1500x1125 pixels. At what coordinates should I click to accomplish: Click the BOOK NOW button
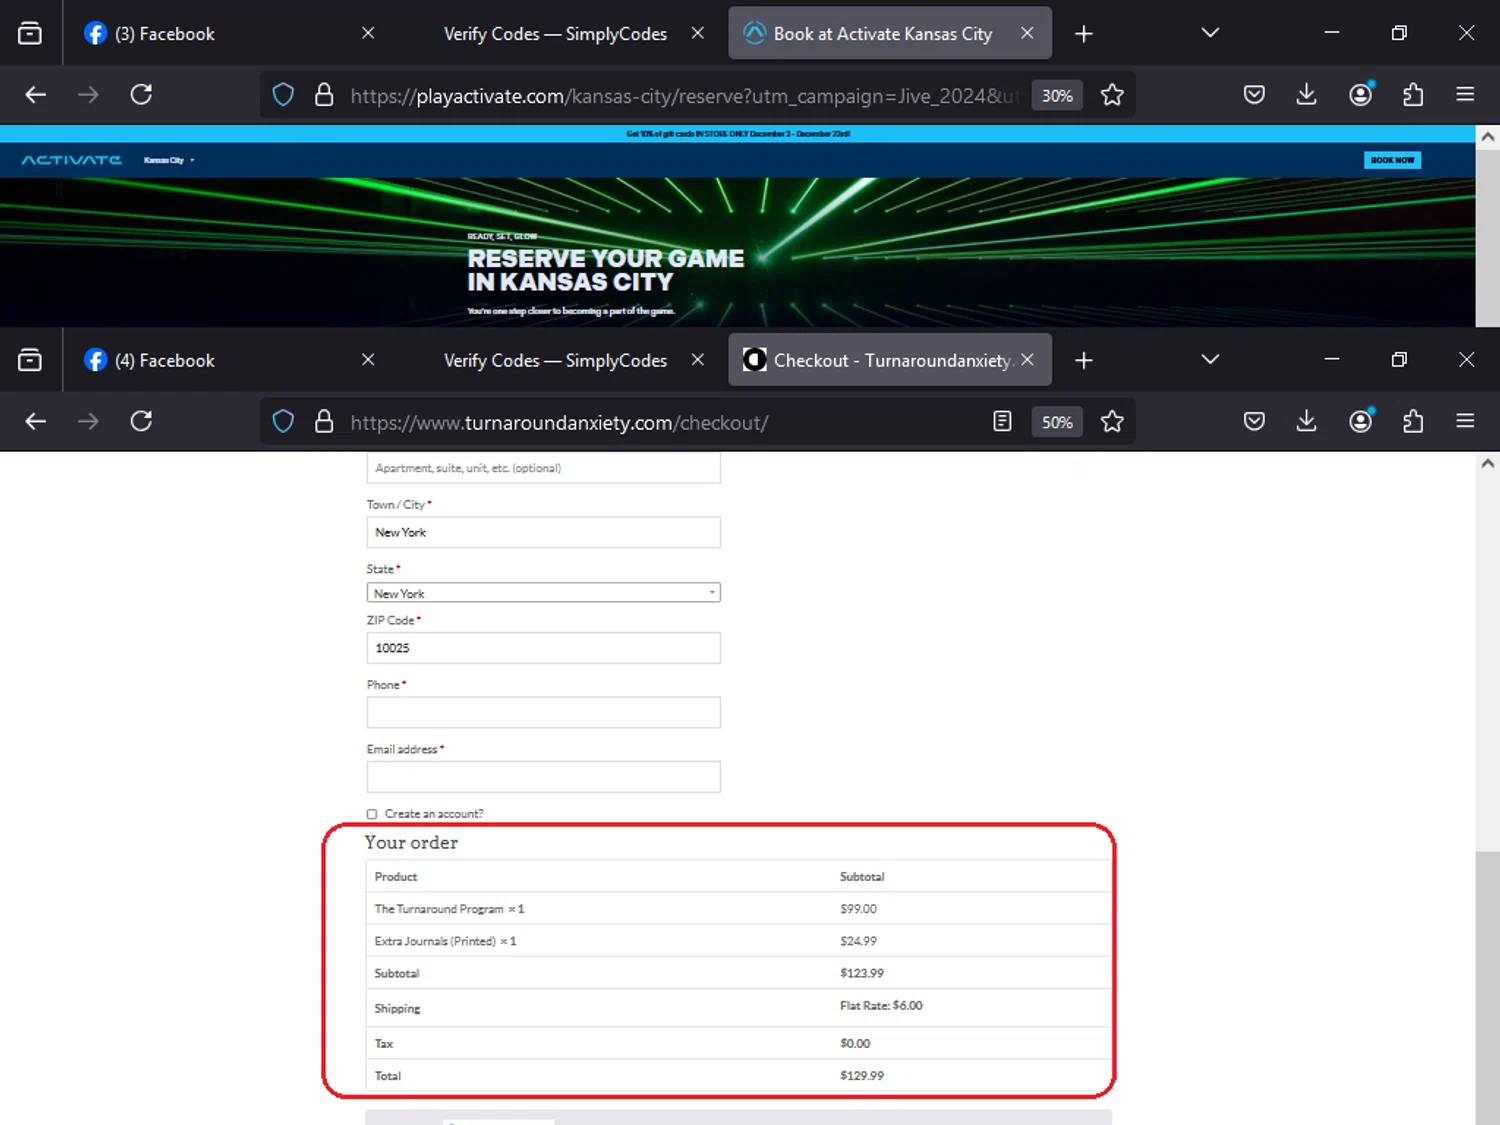[x=1392, y=160]
